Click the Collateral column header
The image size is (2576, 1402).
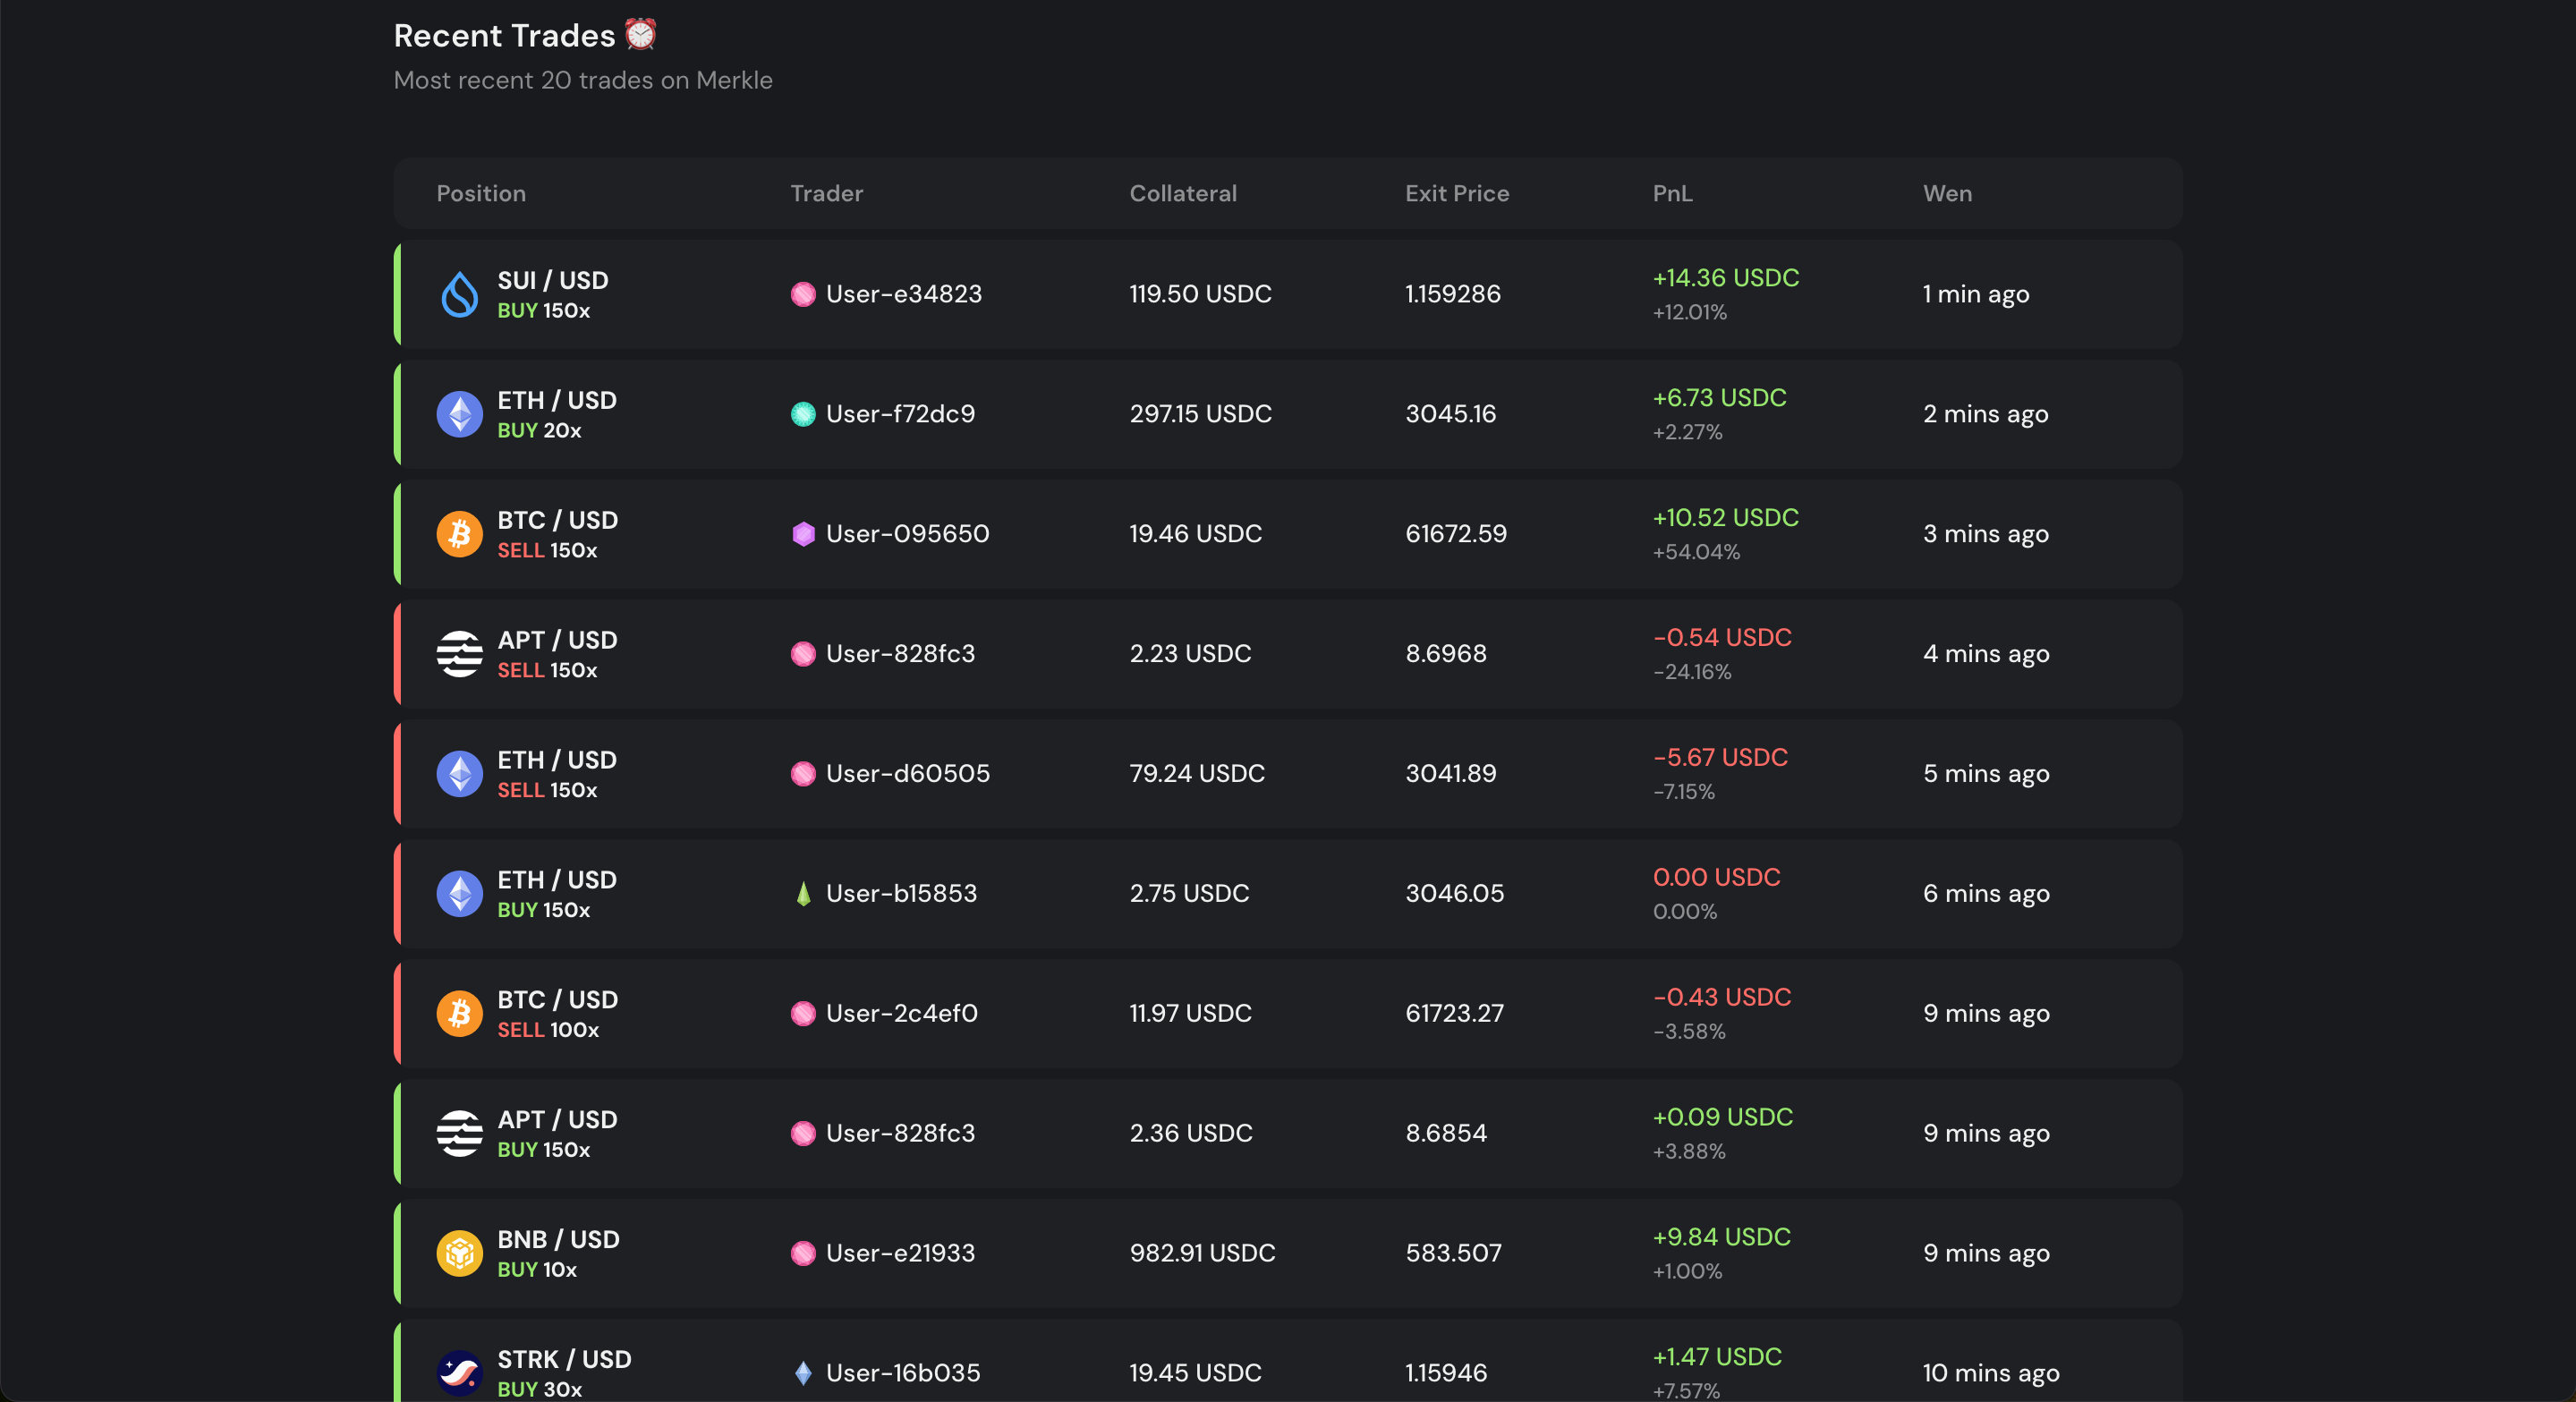point(1183,193)
